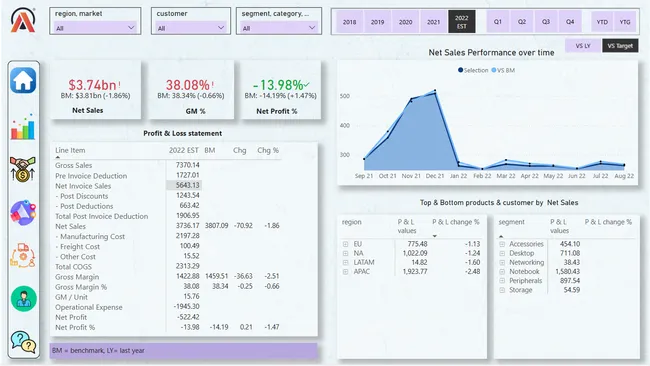Viewport: 650px width, 366px height.
Task: Open the supply chain truck icon
Action: (x=23, y=255)
